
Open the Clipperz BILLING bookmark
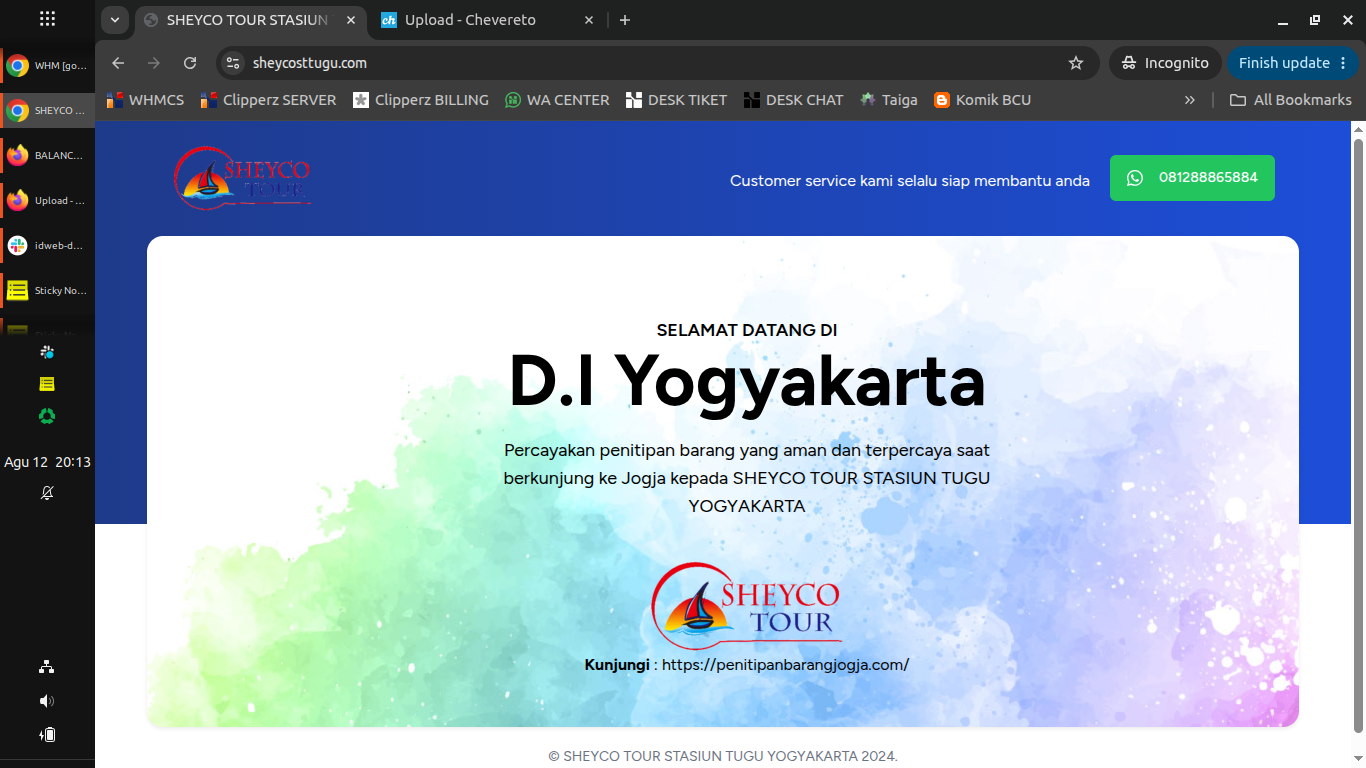421,100
